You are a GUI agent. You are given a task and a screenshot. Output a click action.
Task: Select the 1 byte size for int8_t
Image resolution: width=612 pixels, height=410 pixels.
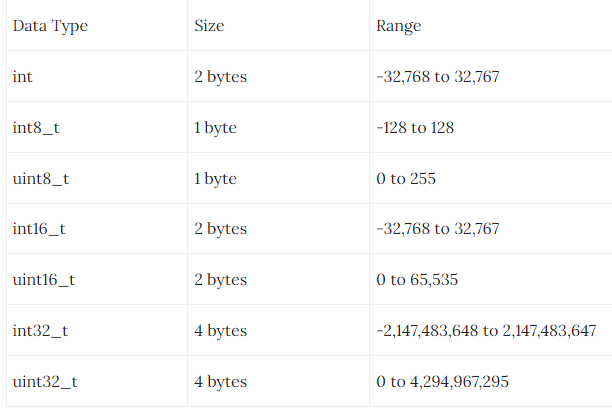point(215,128)
